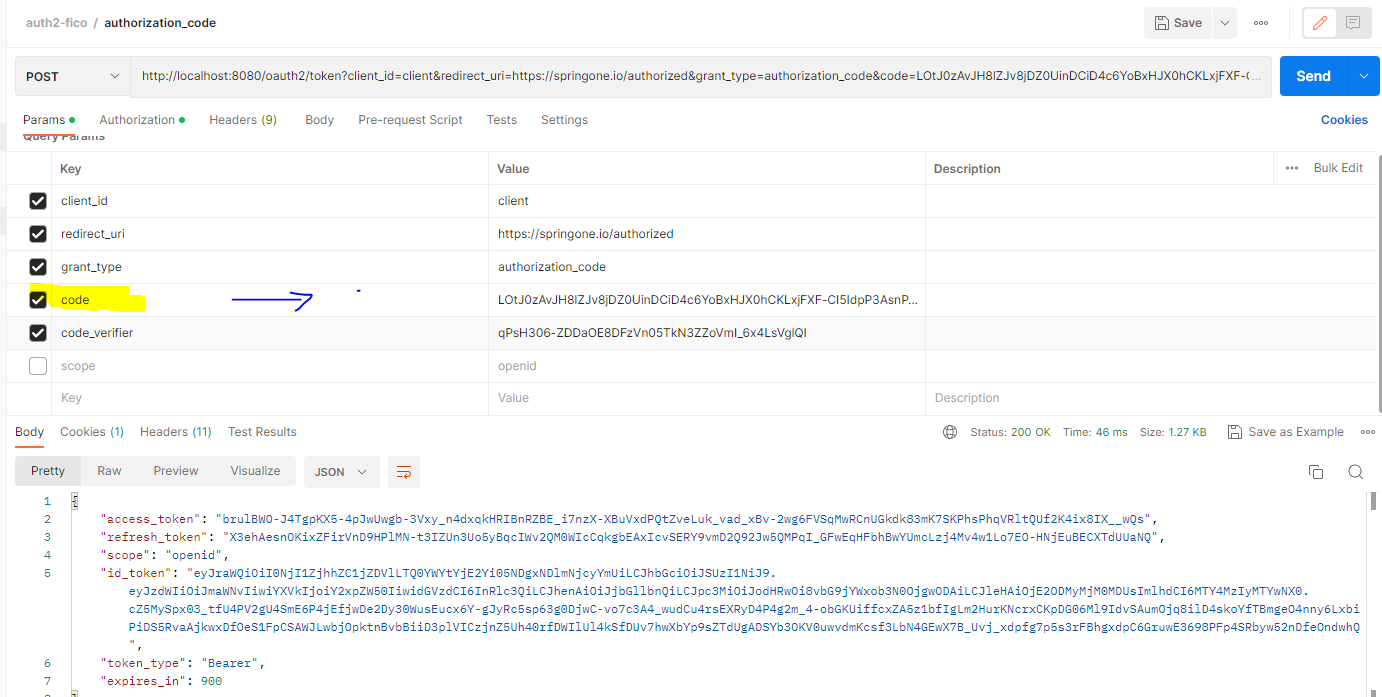1382x697 pixels.
Task: Switch to the Headers (9) tab
Action: pos(242,119)
